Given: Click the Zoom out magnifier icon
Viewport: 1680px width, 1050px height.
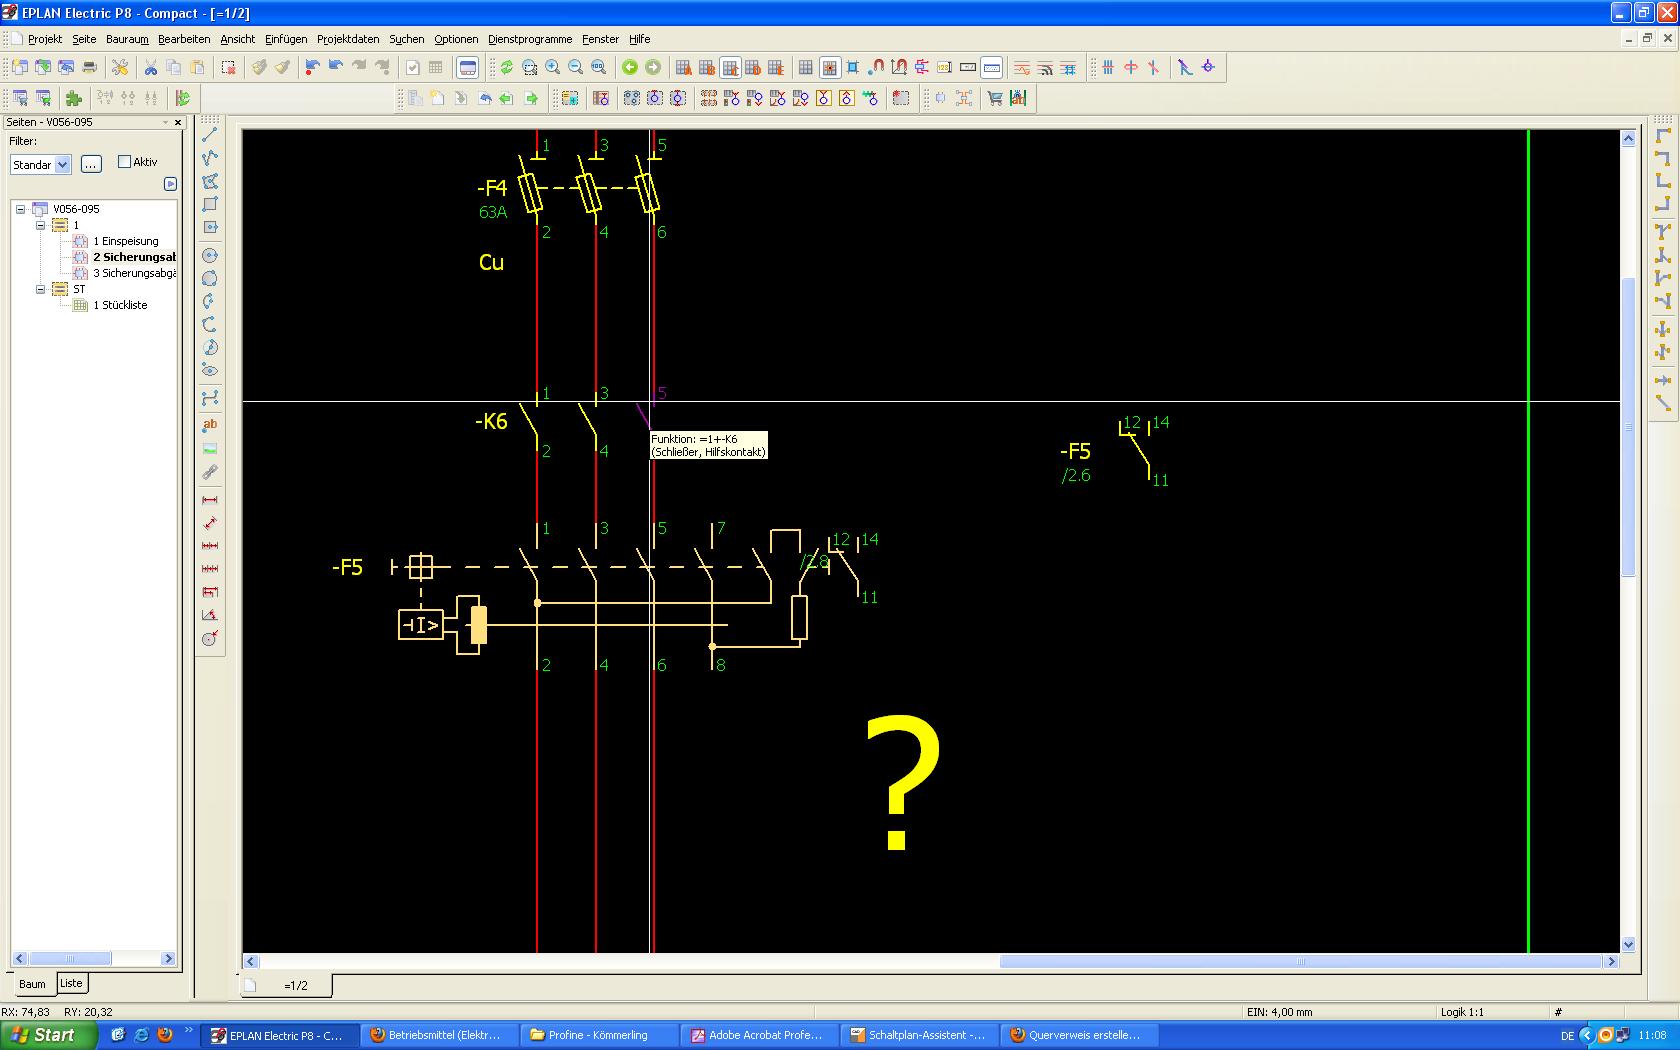Looking at the screenshot, I should click(x=576, y=67).
